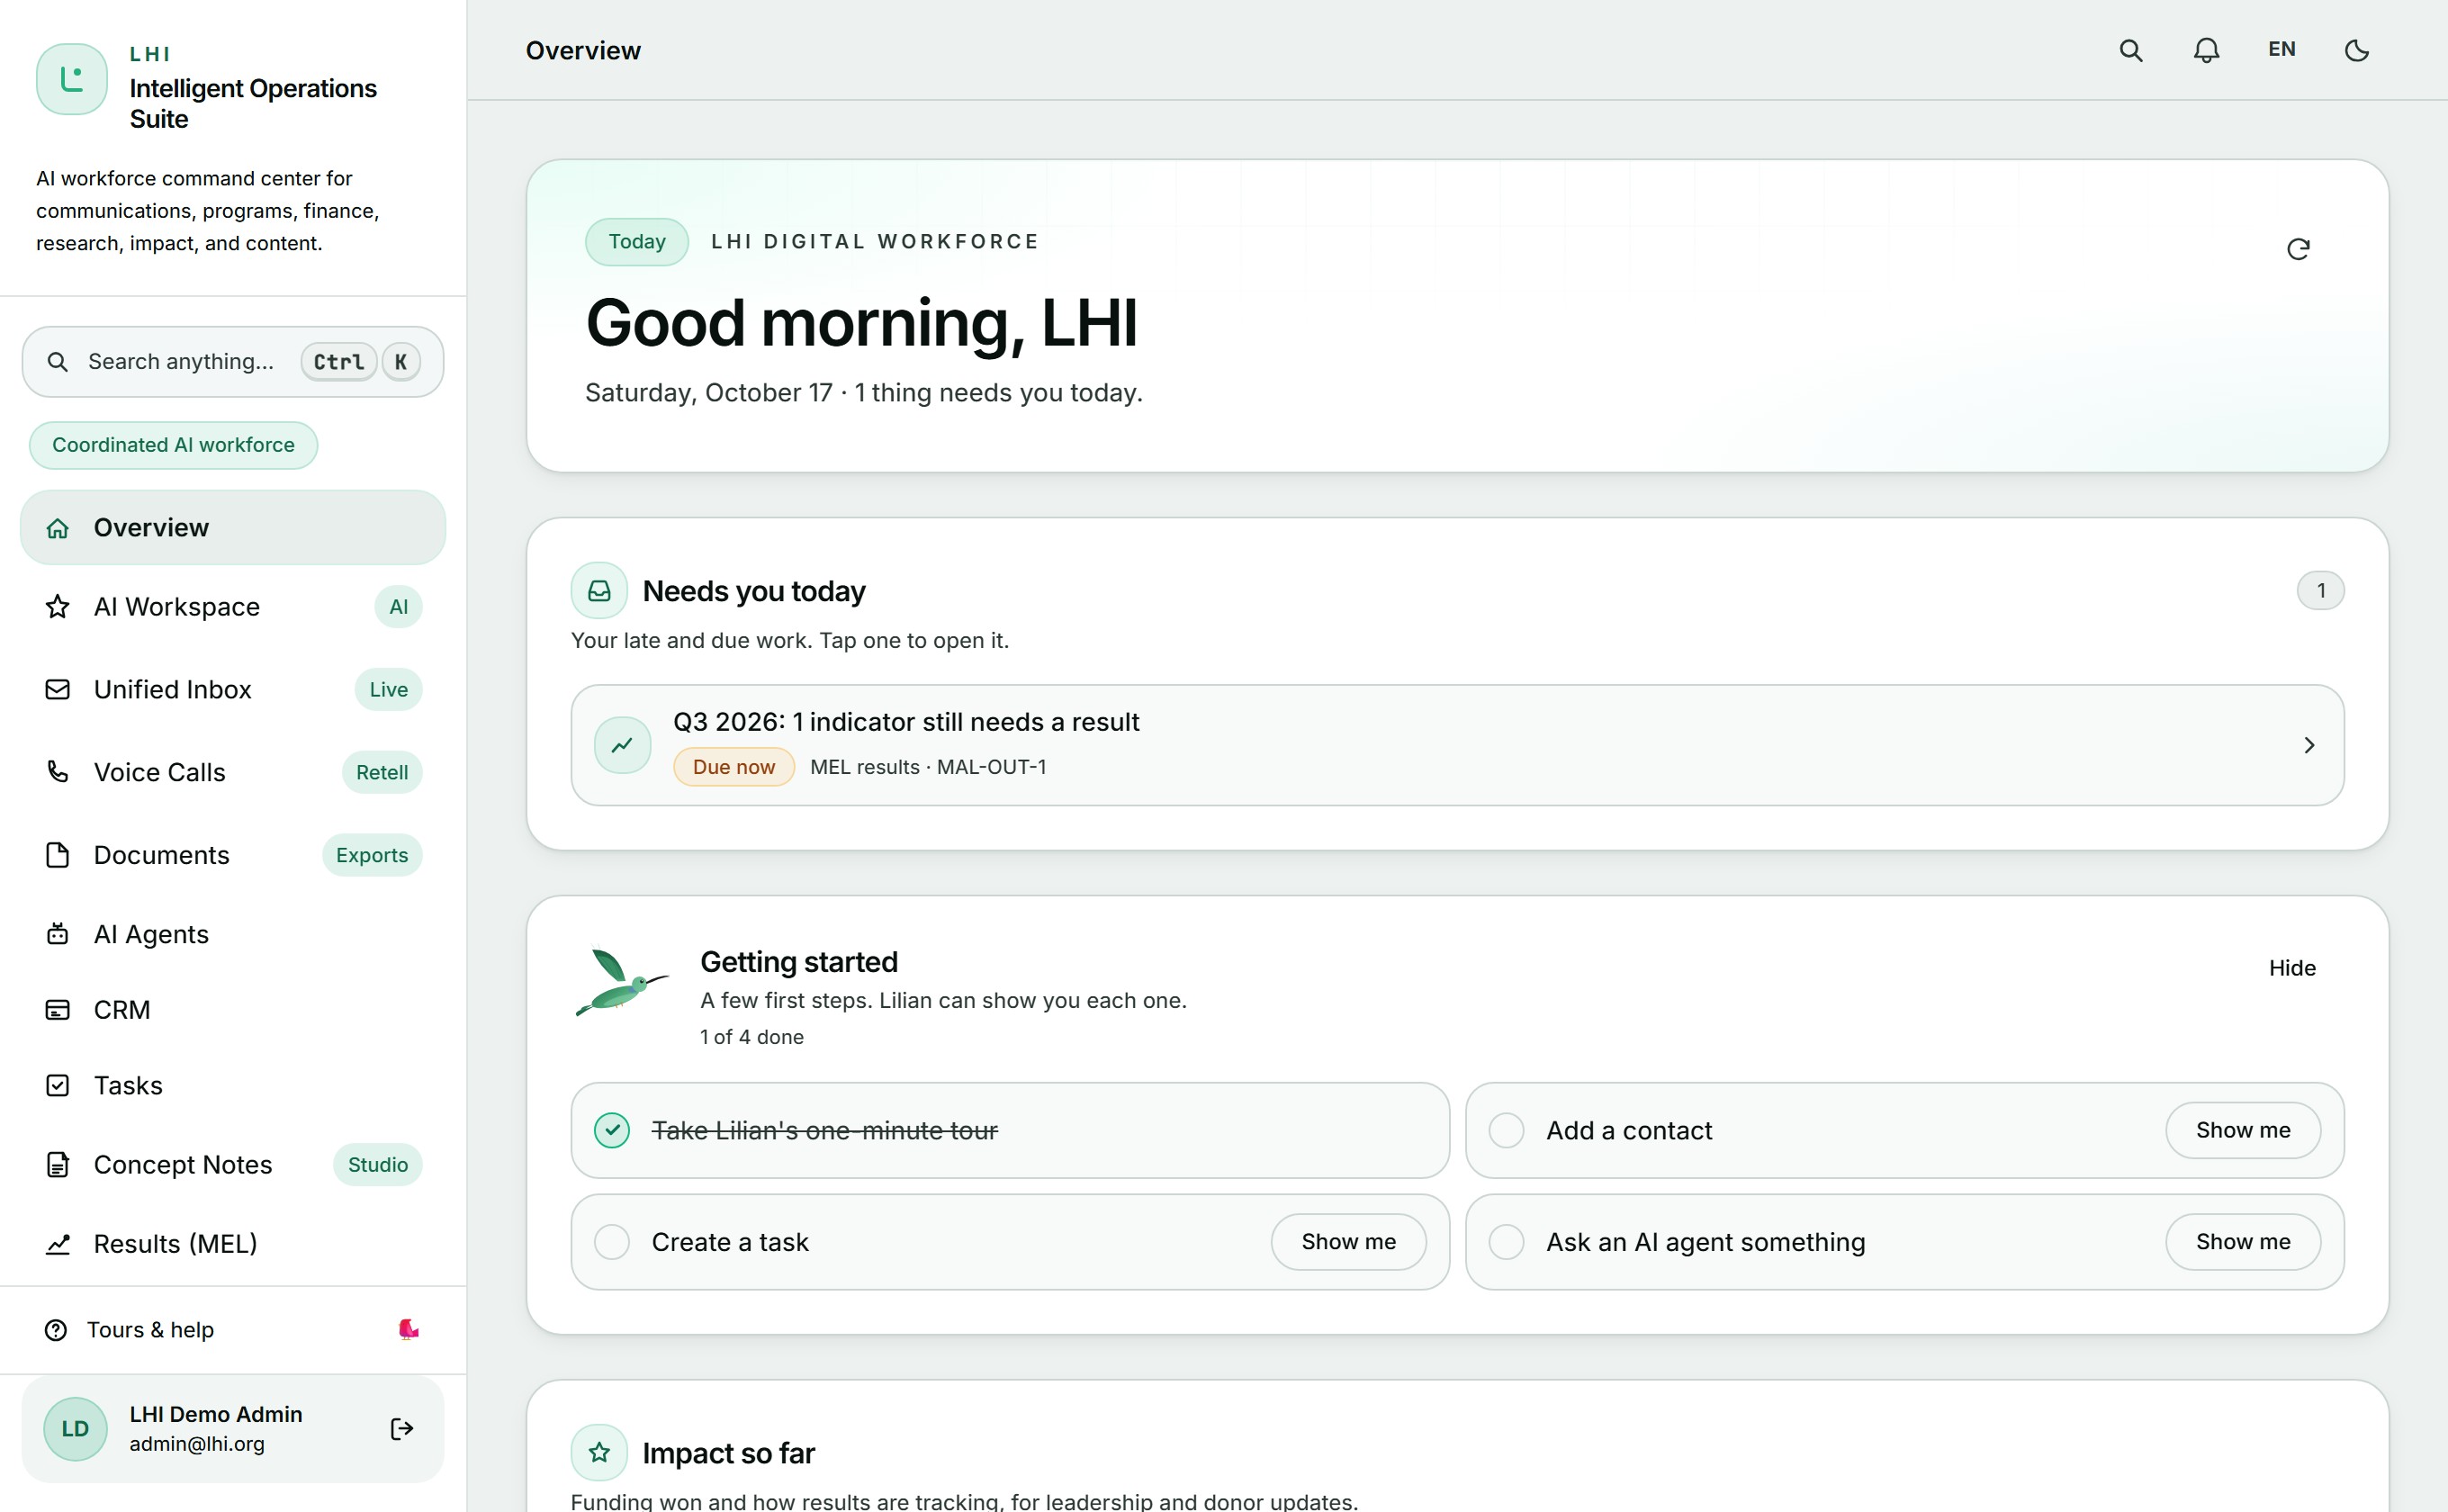Viewport: 2448px width, 1512px height.
Task: Open Tours & help
Action: point(233,1329)
